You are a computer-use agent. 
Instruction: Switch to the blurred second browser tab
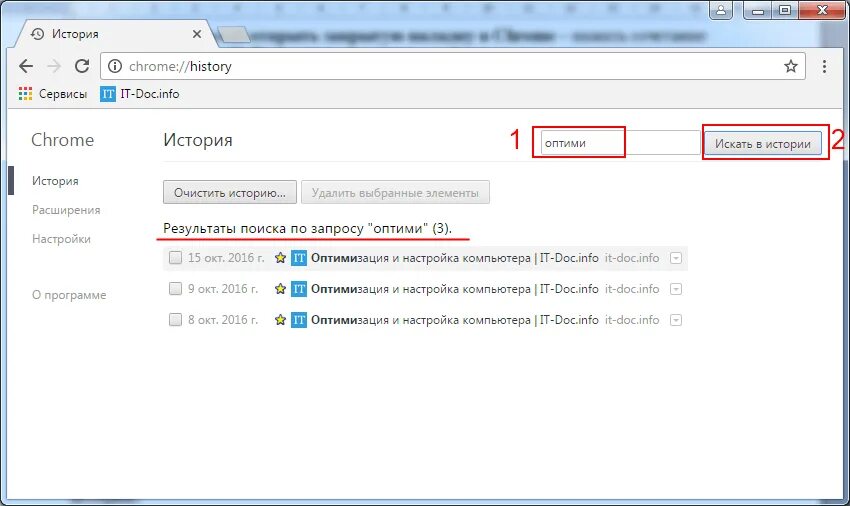(x=234, y=36)
